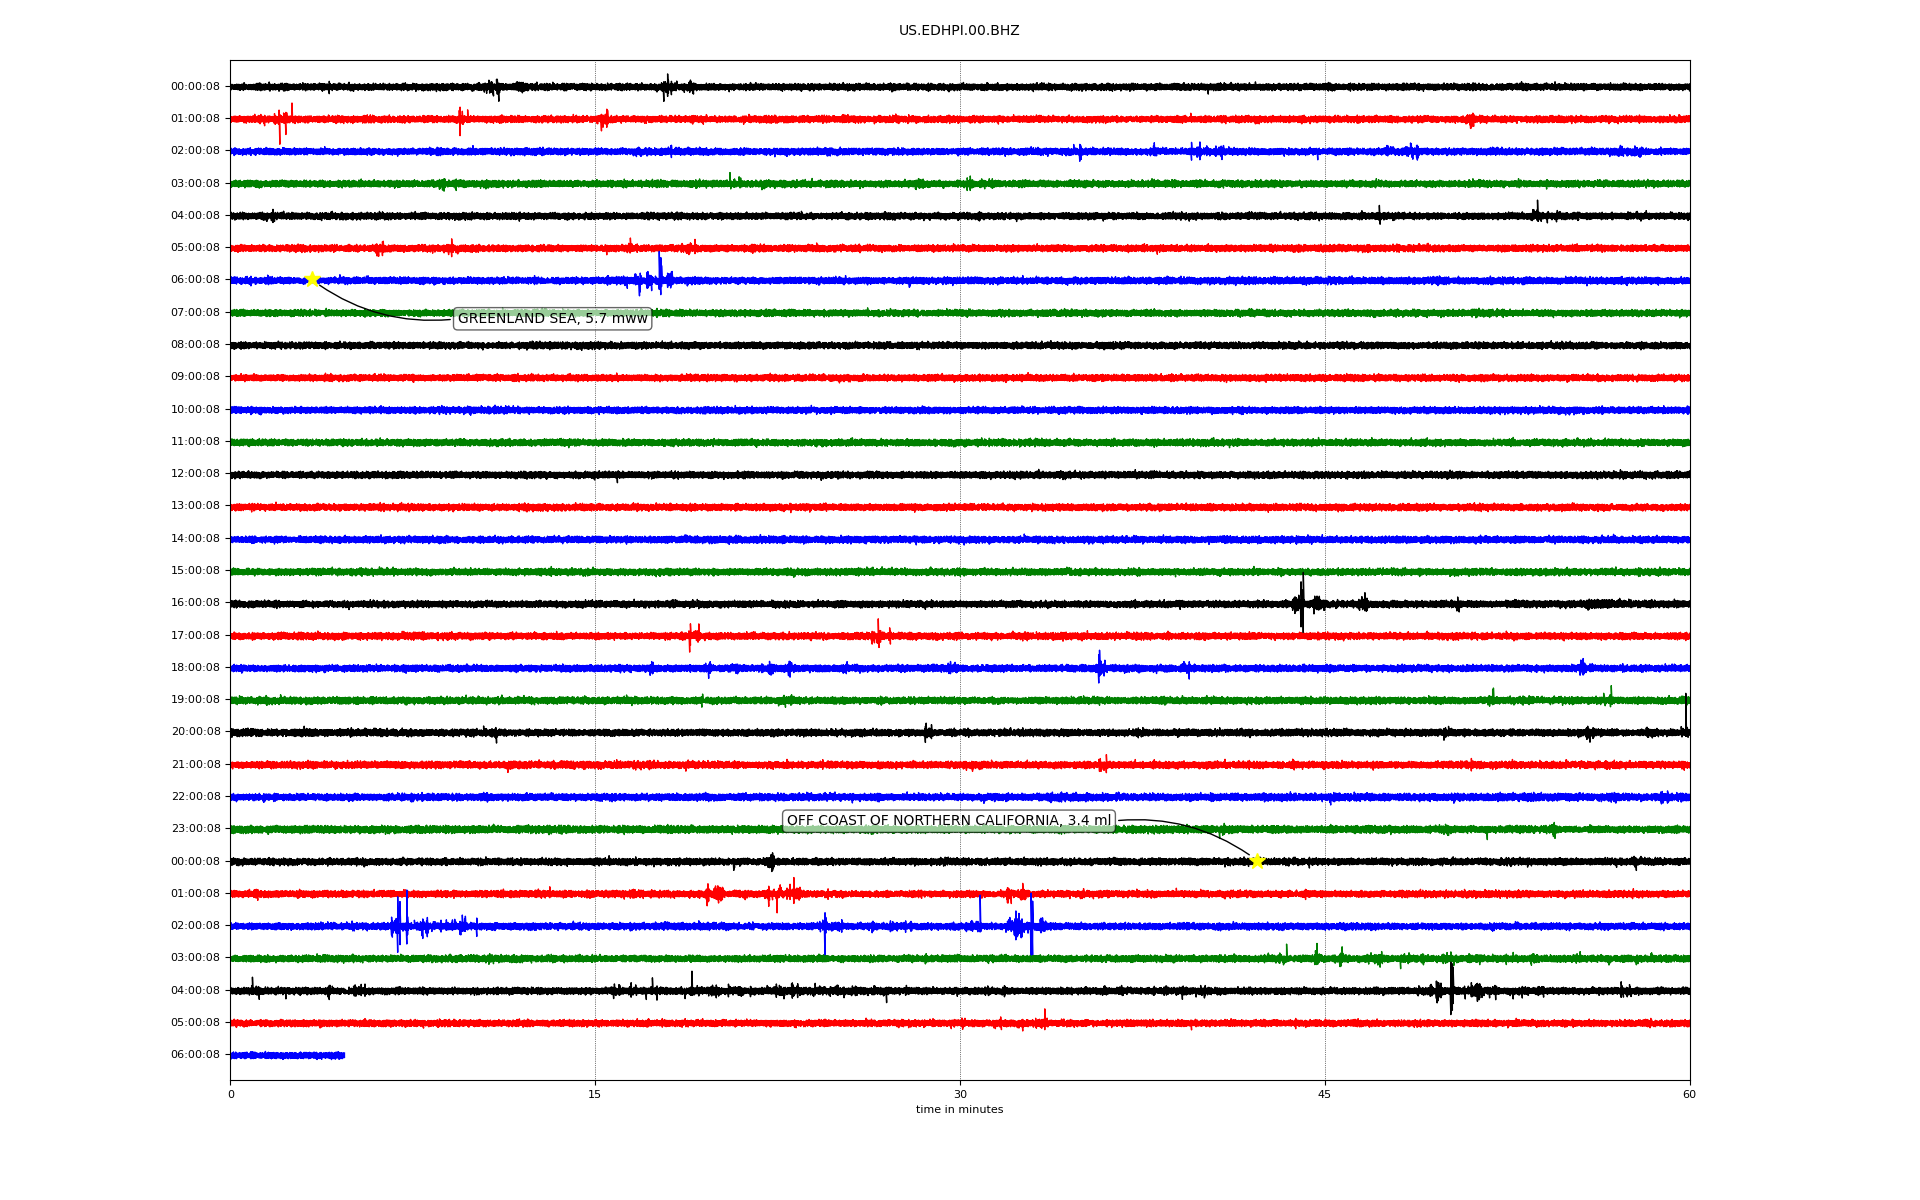Click the x-axis tick label 60
Viewport: 1920px width, 1200px height.
pyautogui.click(x=1689, y=1094)
